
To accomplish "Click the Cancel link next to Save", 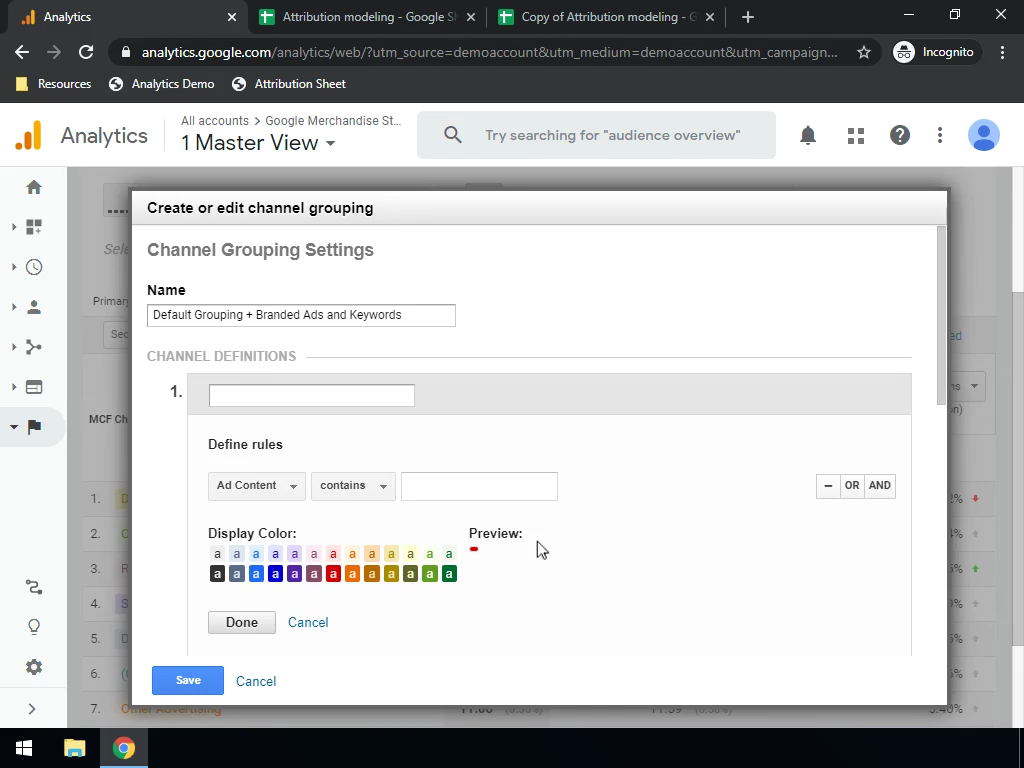I will point(256,681).
